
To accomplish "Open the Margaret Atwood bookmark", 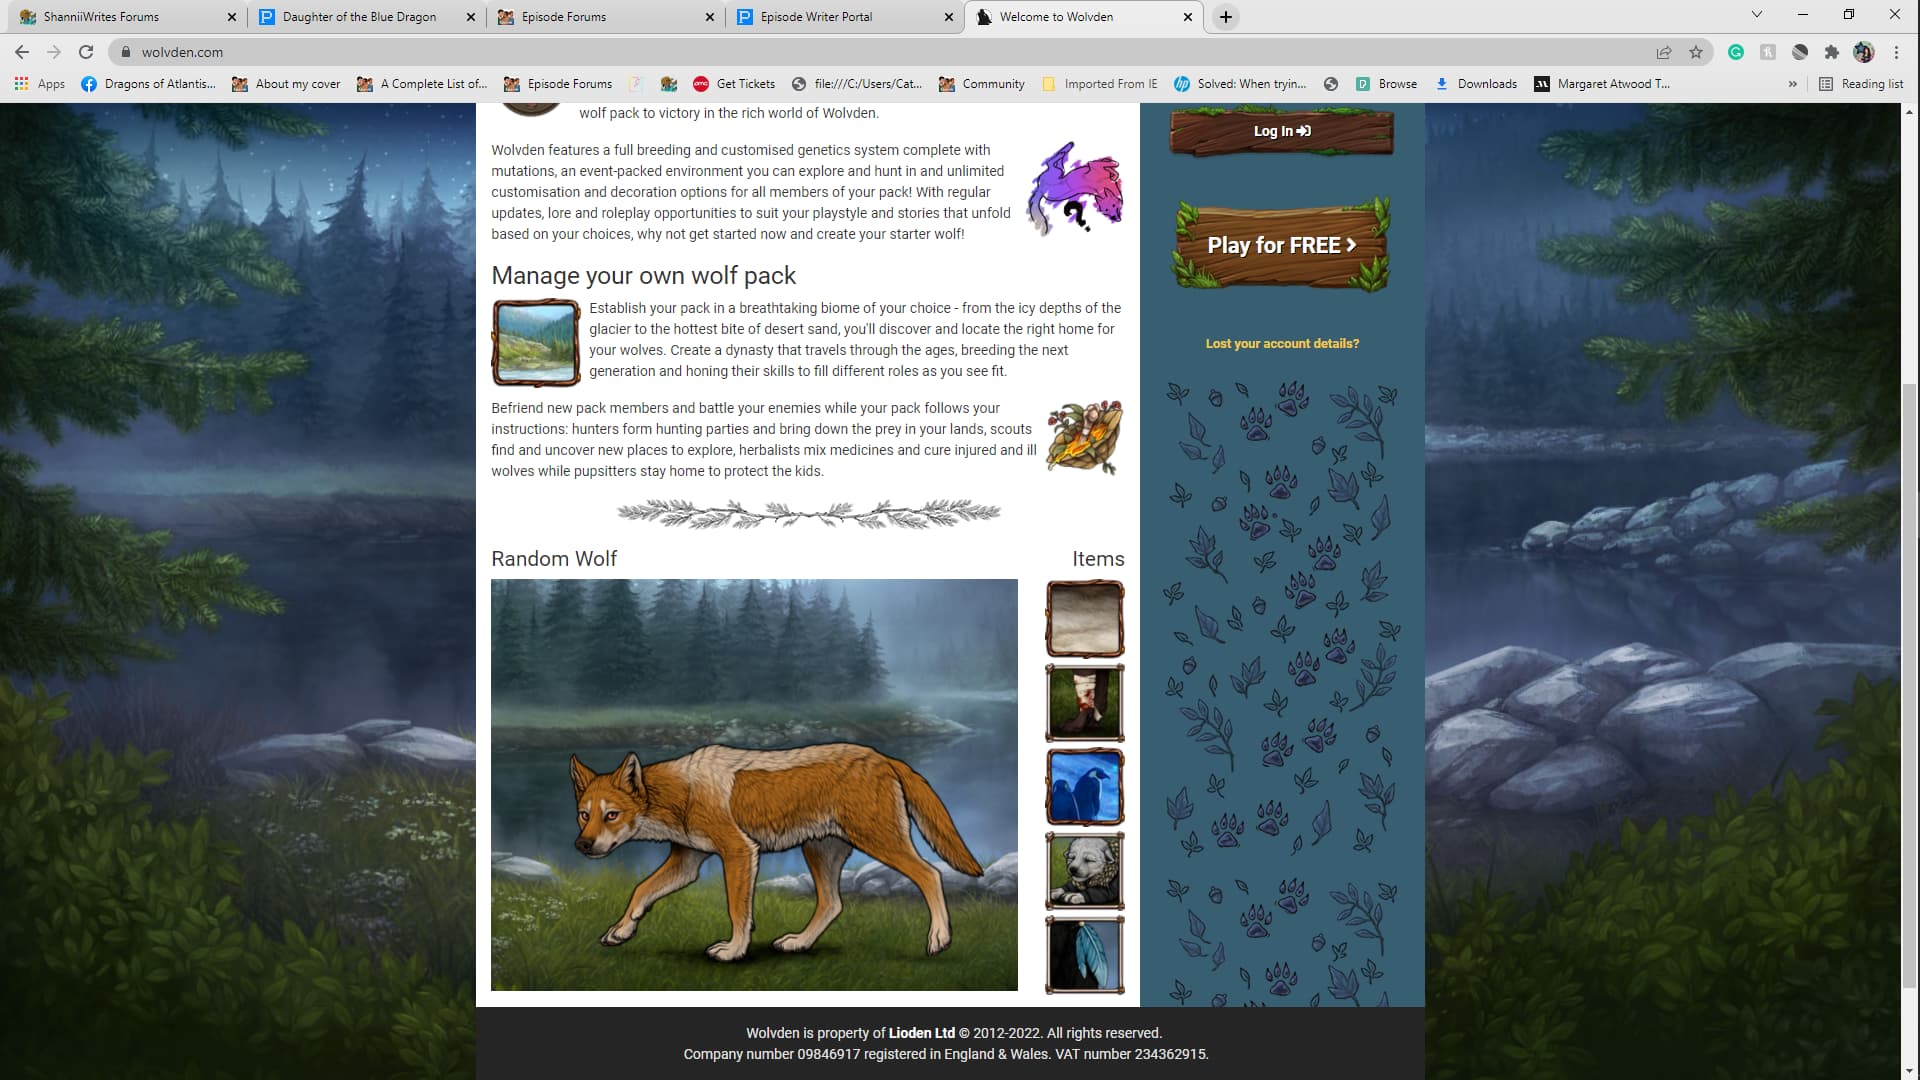I will tap(1602, 84).
